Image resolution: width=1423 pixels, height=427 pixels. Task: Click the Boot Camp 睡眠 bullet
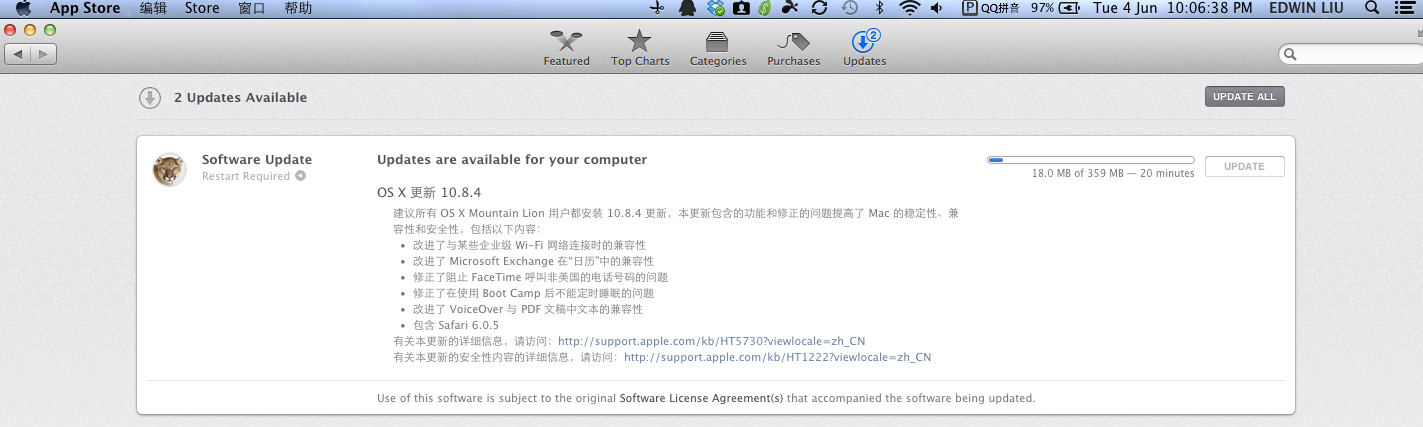(x=533, y=293)
